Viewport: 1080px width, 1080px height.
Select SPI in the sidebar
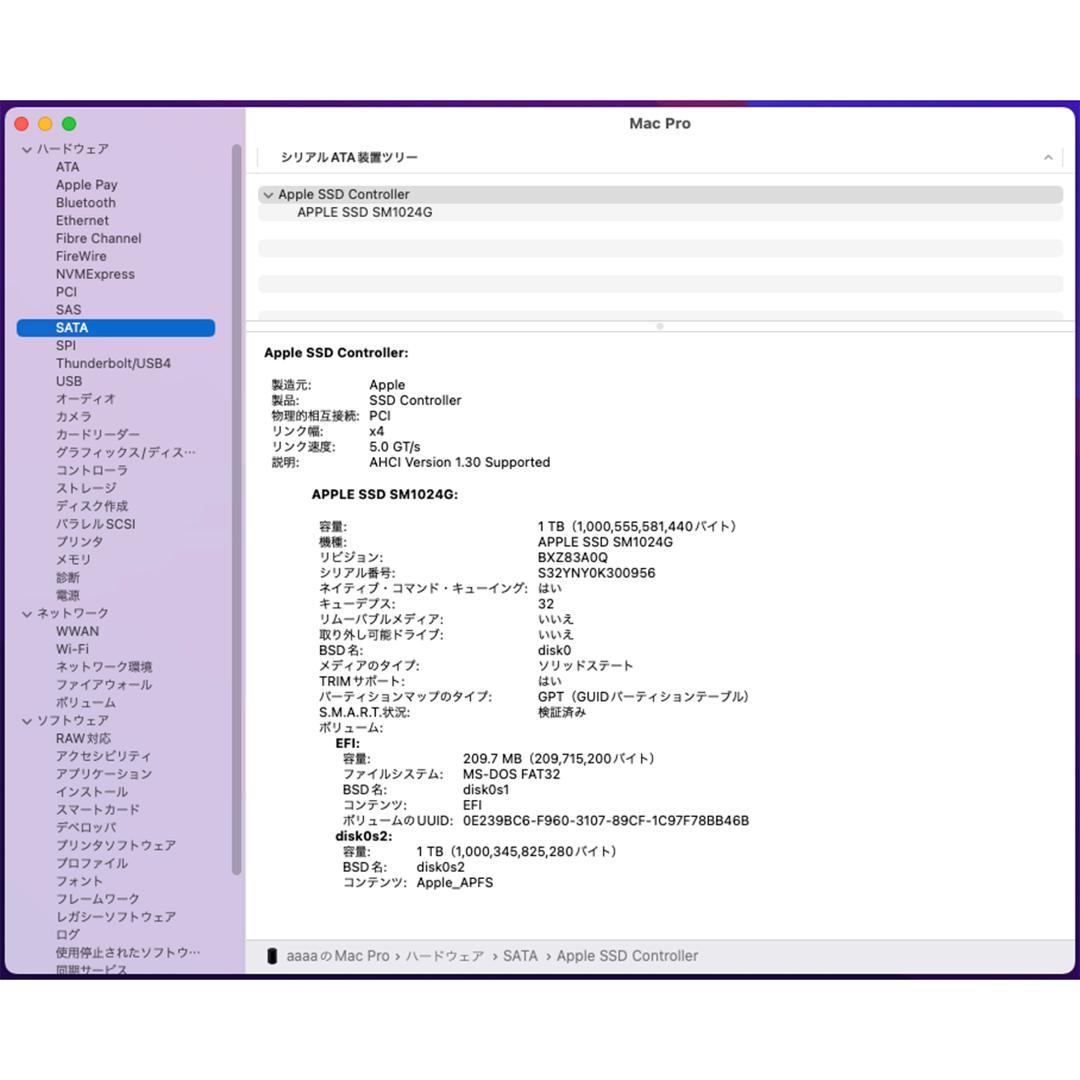(x=66, y=346)
